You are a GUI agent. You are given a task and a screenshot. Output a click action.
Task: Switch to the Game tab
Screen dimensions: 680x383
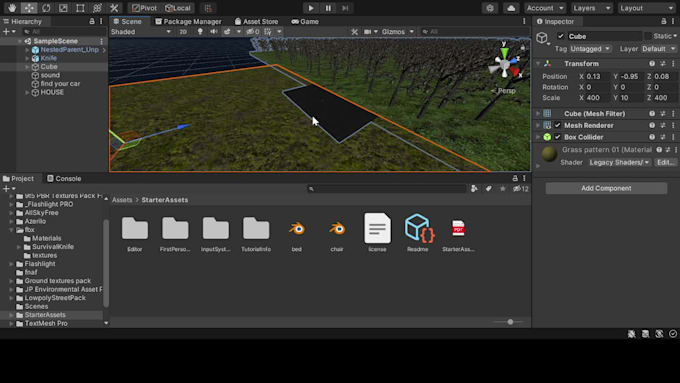click(305, 21)
